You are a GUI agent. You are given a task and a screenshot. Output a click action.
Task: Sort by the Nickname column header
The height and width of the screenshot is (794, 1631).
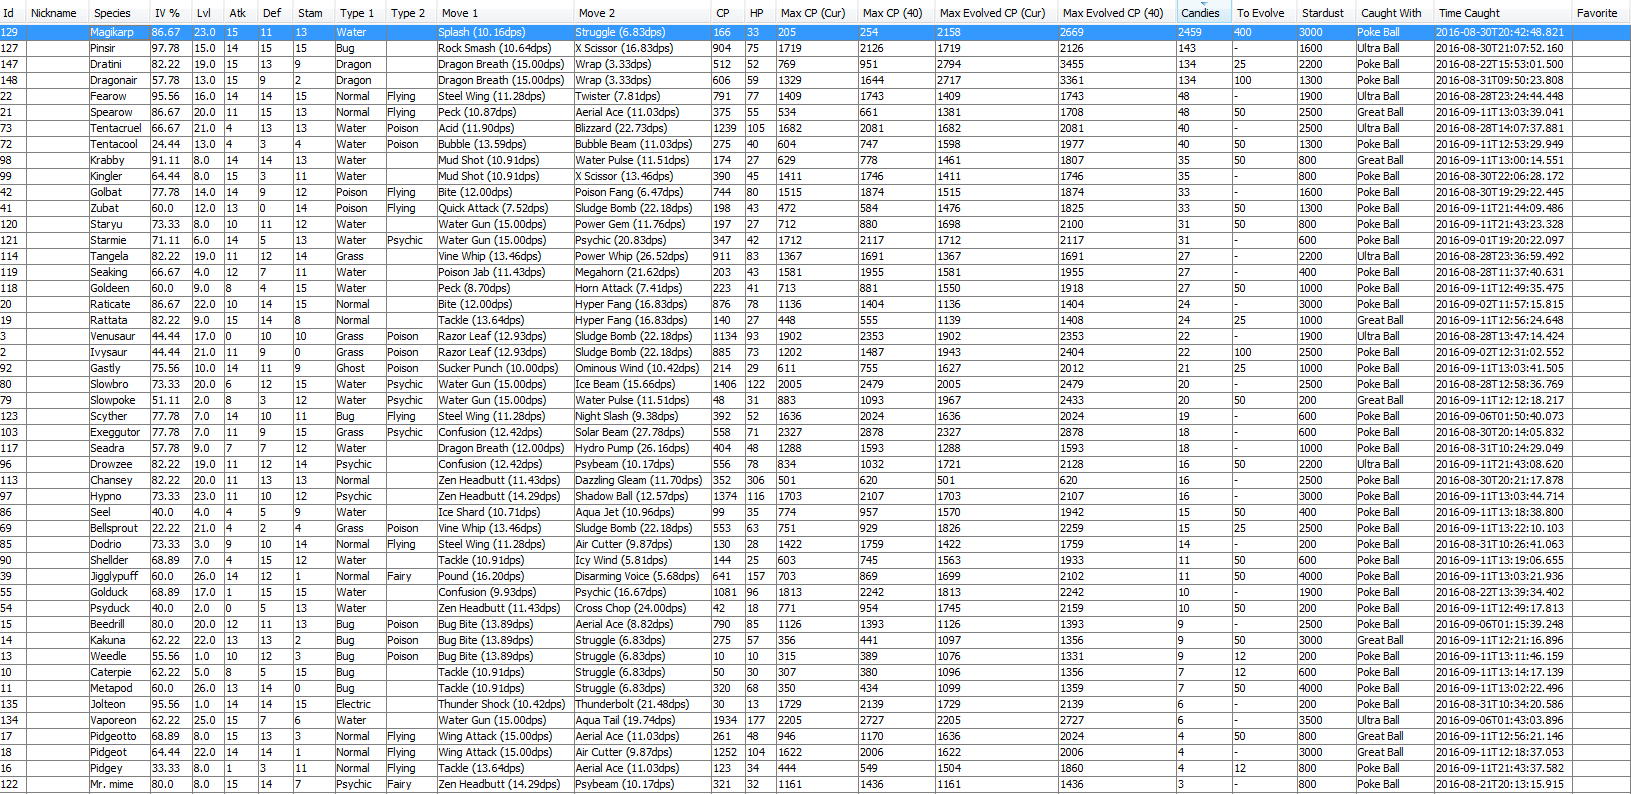tap(55, 13)
